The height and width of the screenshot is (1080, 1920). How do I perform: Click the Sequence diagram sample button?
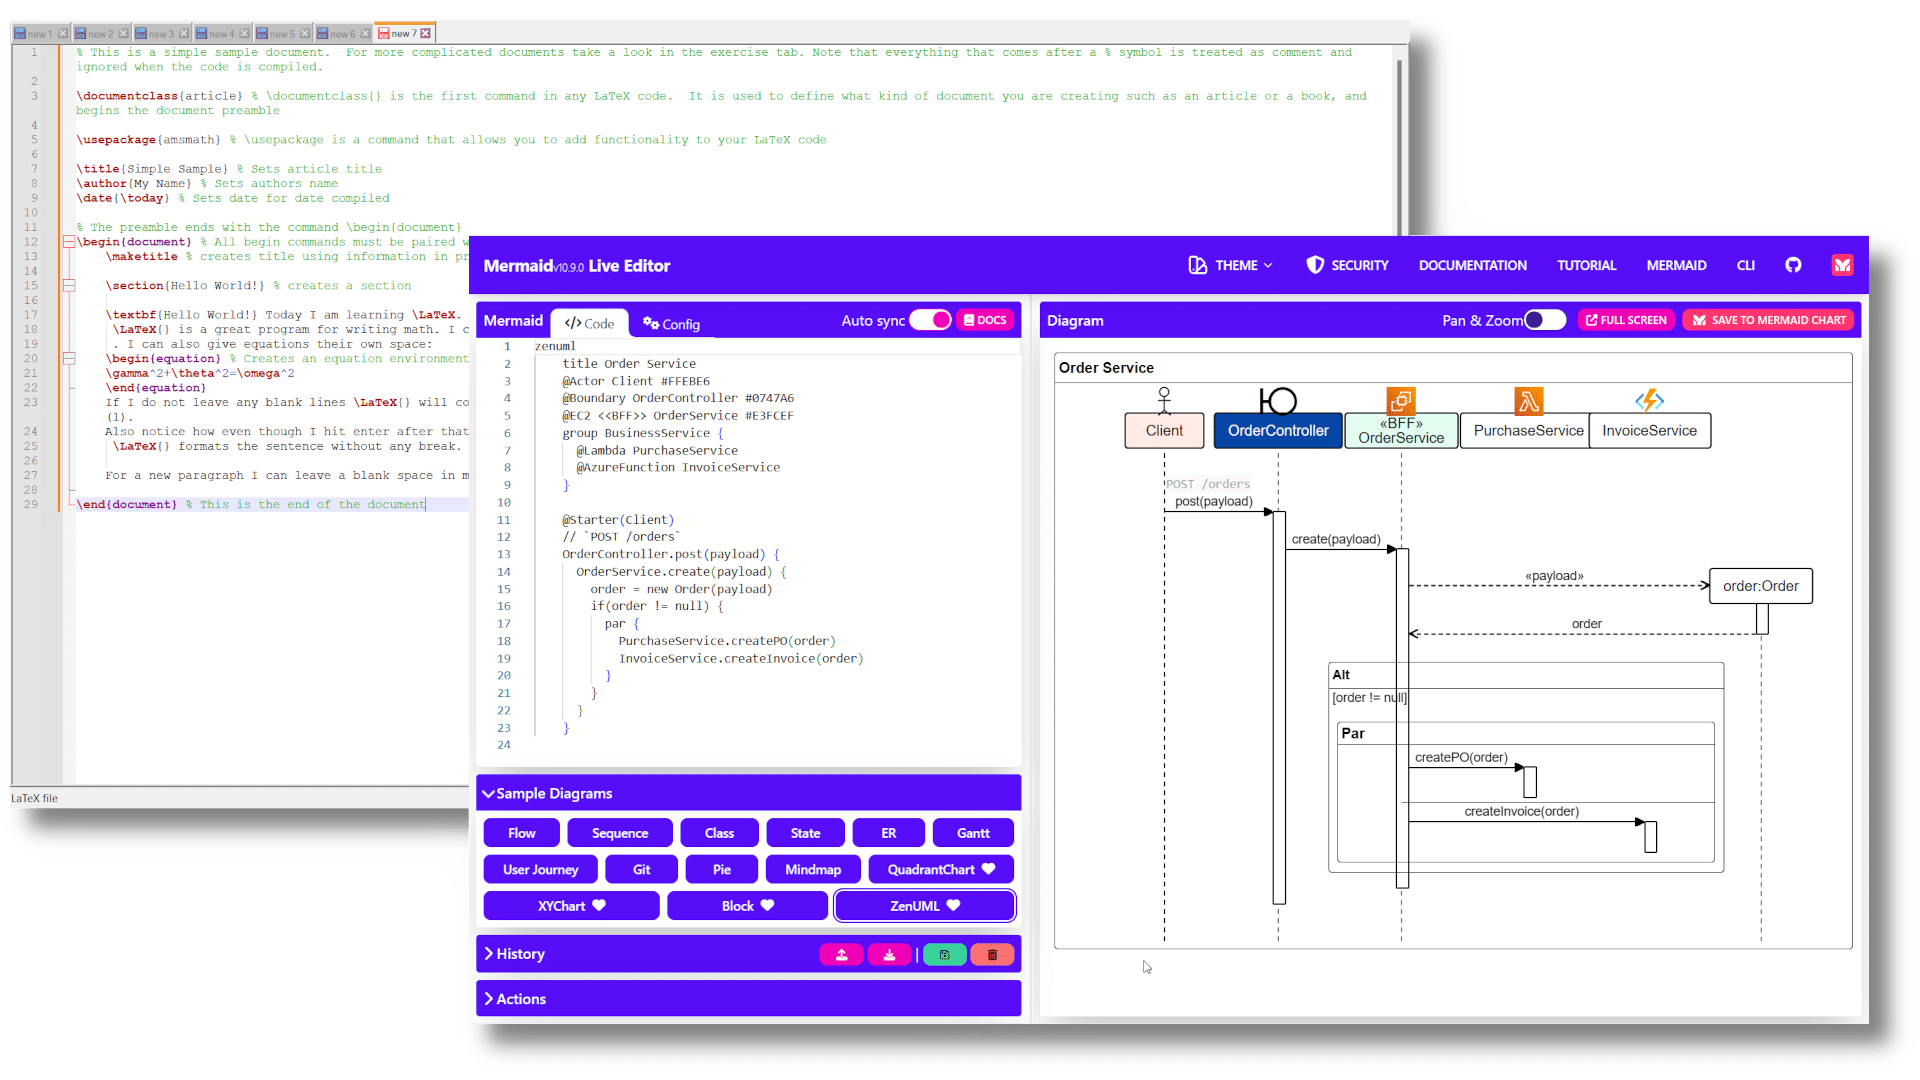620,833
